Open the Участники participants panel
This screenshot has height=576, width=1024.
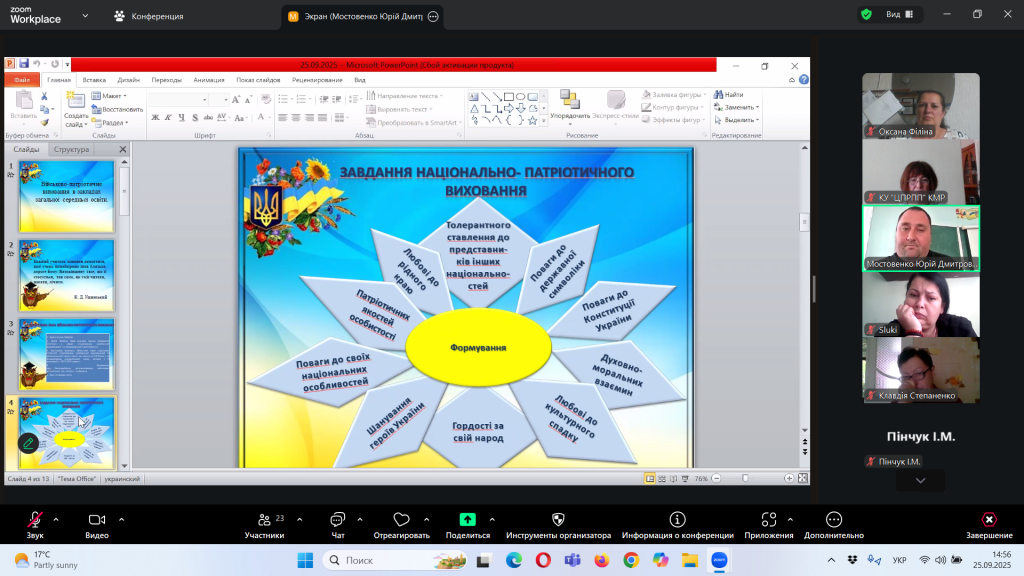264,520
